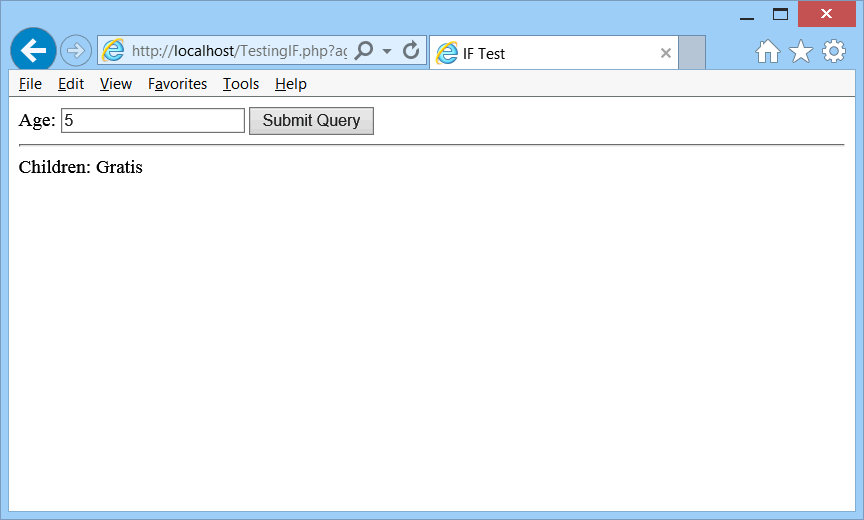Click the Submit Query button
Screen dimensions: 864x520
311,121
